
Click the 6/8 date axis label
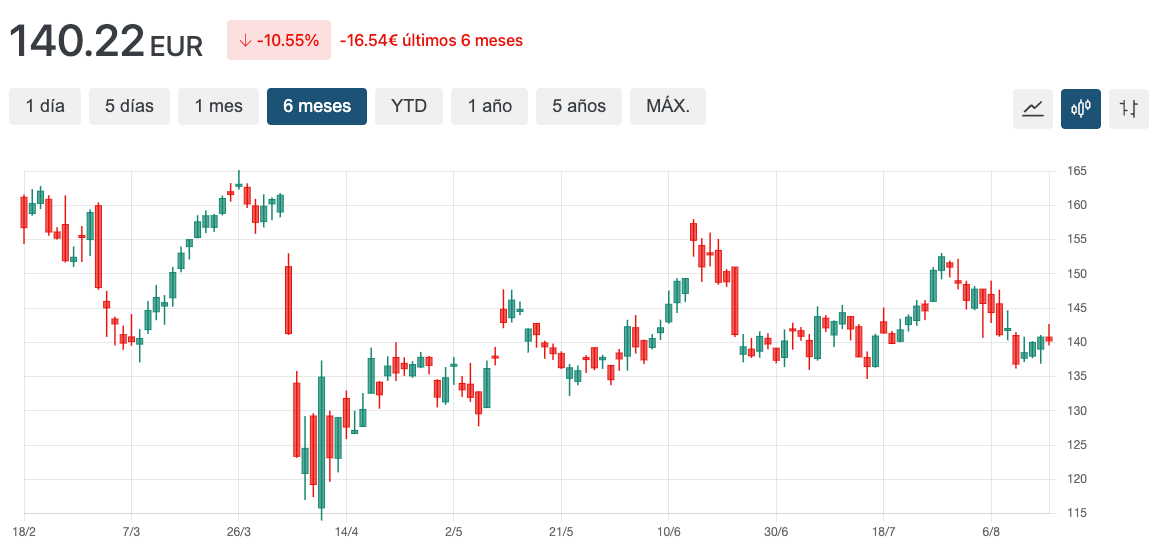991,533
